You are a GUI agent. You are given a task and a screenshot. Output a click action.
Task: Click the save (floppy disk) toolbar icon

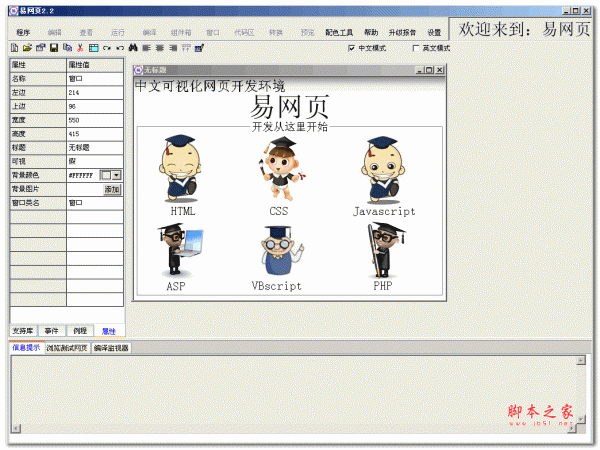(53, 48)
